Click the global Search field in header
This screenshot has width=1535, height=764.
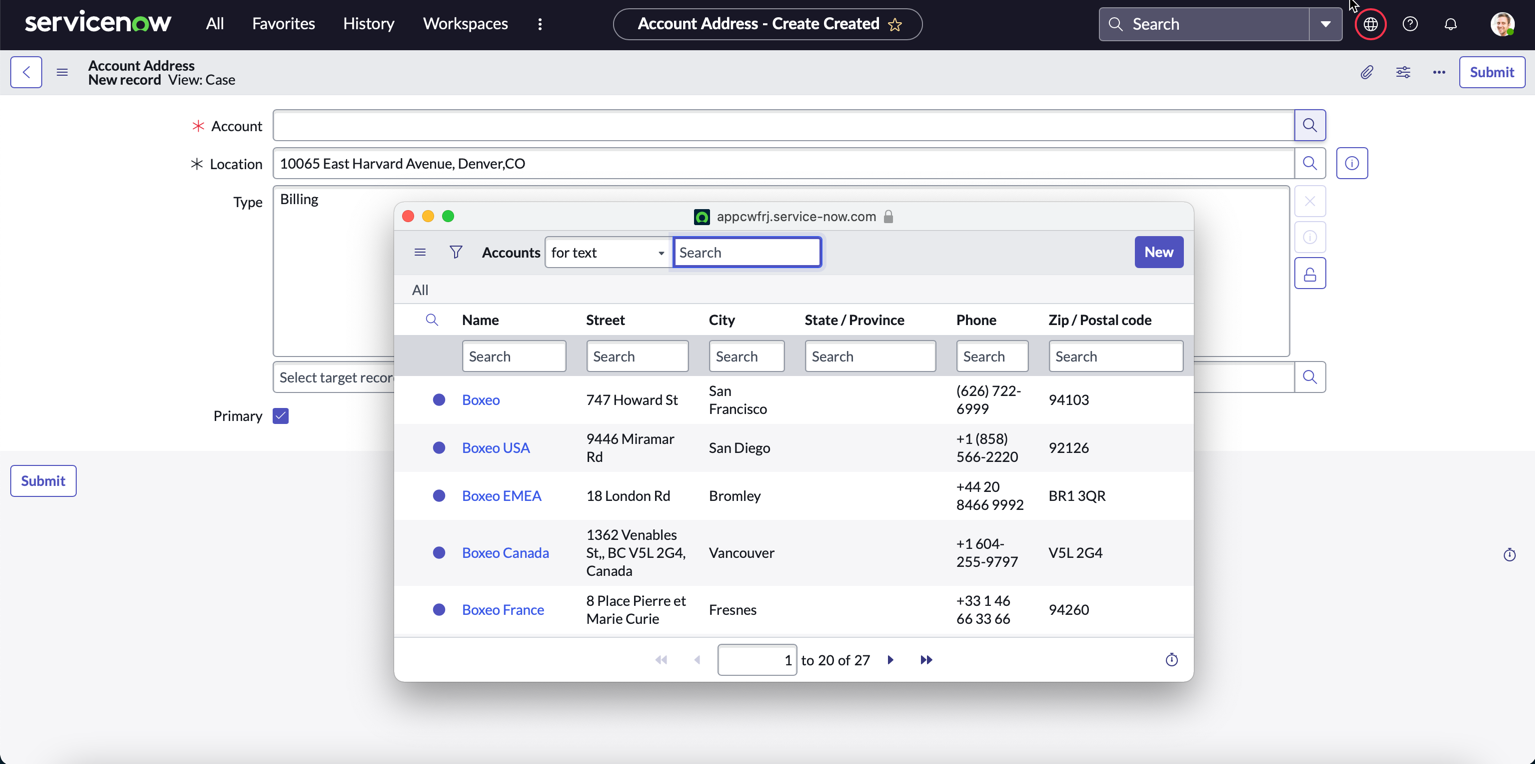pyautogui.click(x=1204, y=24)
